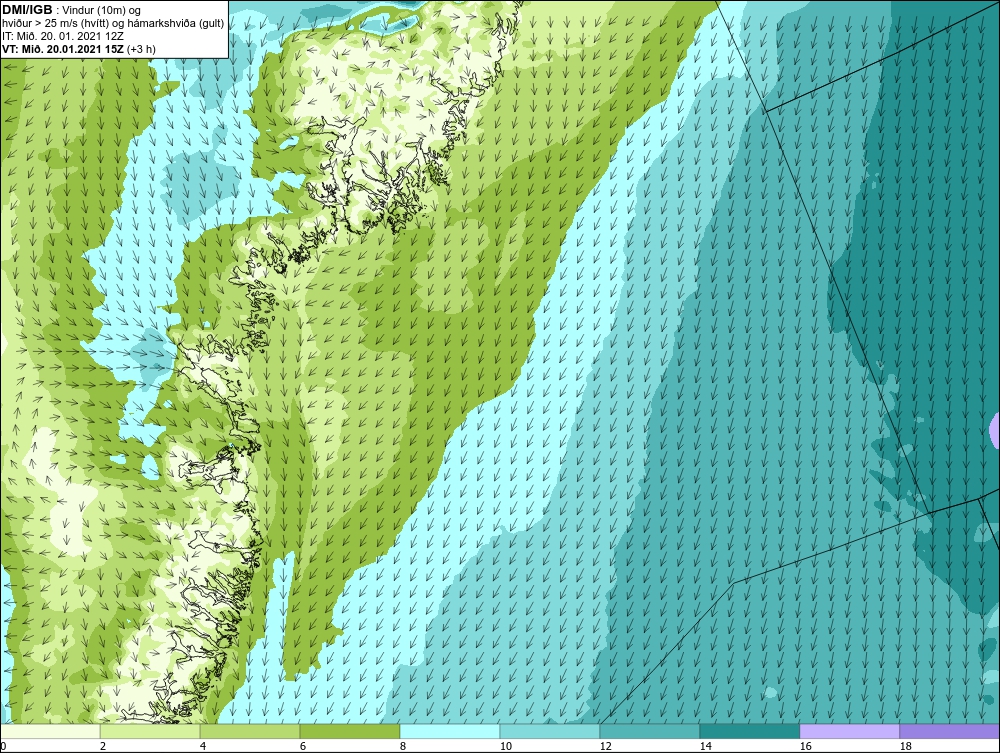Image resolution: width=1000 pixels, height=753 pixels.
Task: Click the 4-6 m/s green legend swatch
Action: (x=250, y=731)
